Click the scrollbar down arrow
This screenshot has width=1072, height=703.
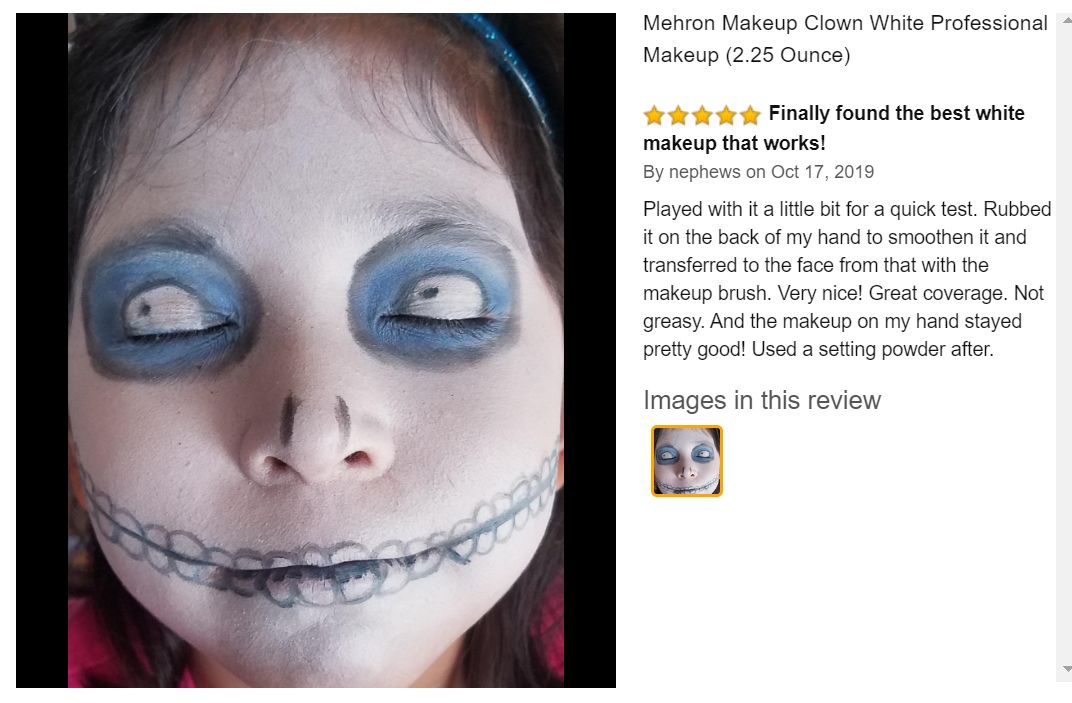(1067, 669)
